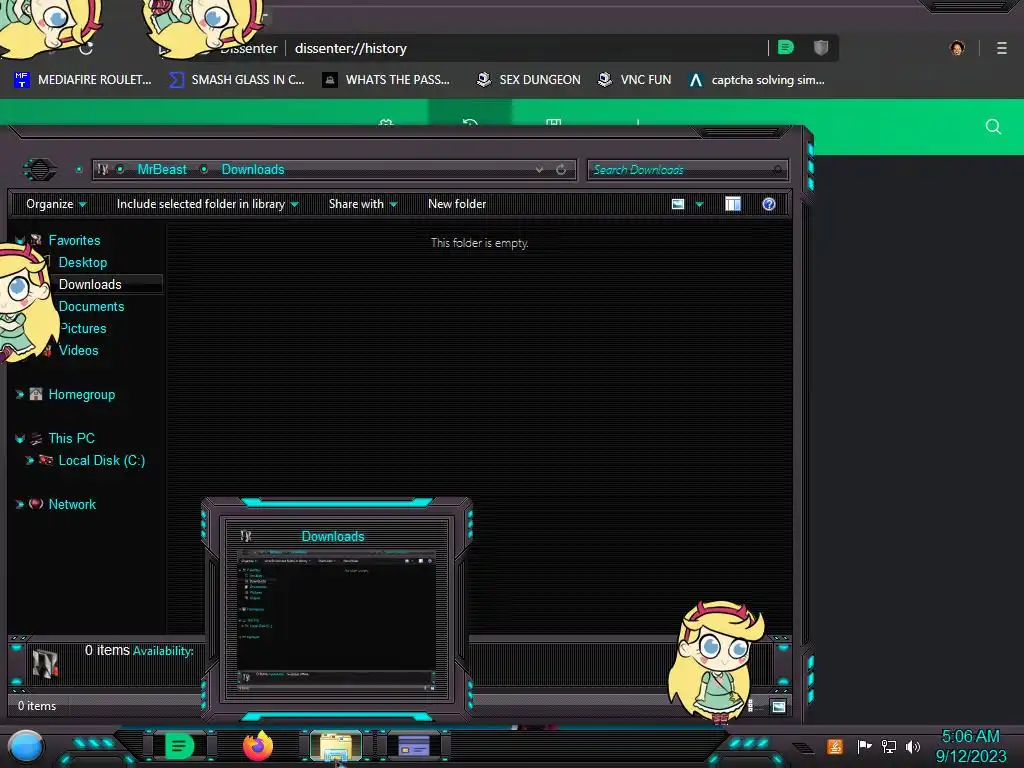The image size is (1024, 768).
Task: Select Network in navigation pane
Action: [x=72, y=504]
